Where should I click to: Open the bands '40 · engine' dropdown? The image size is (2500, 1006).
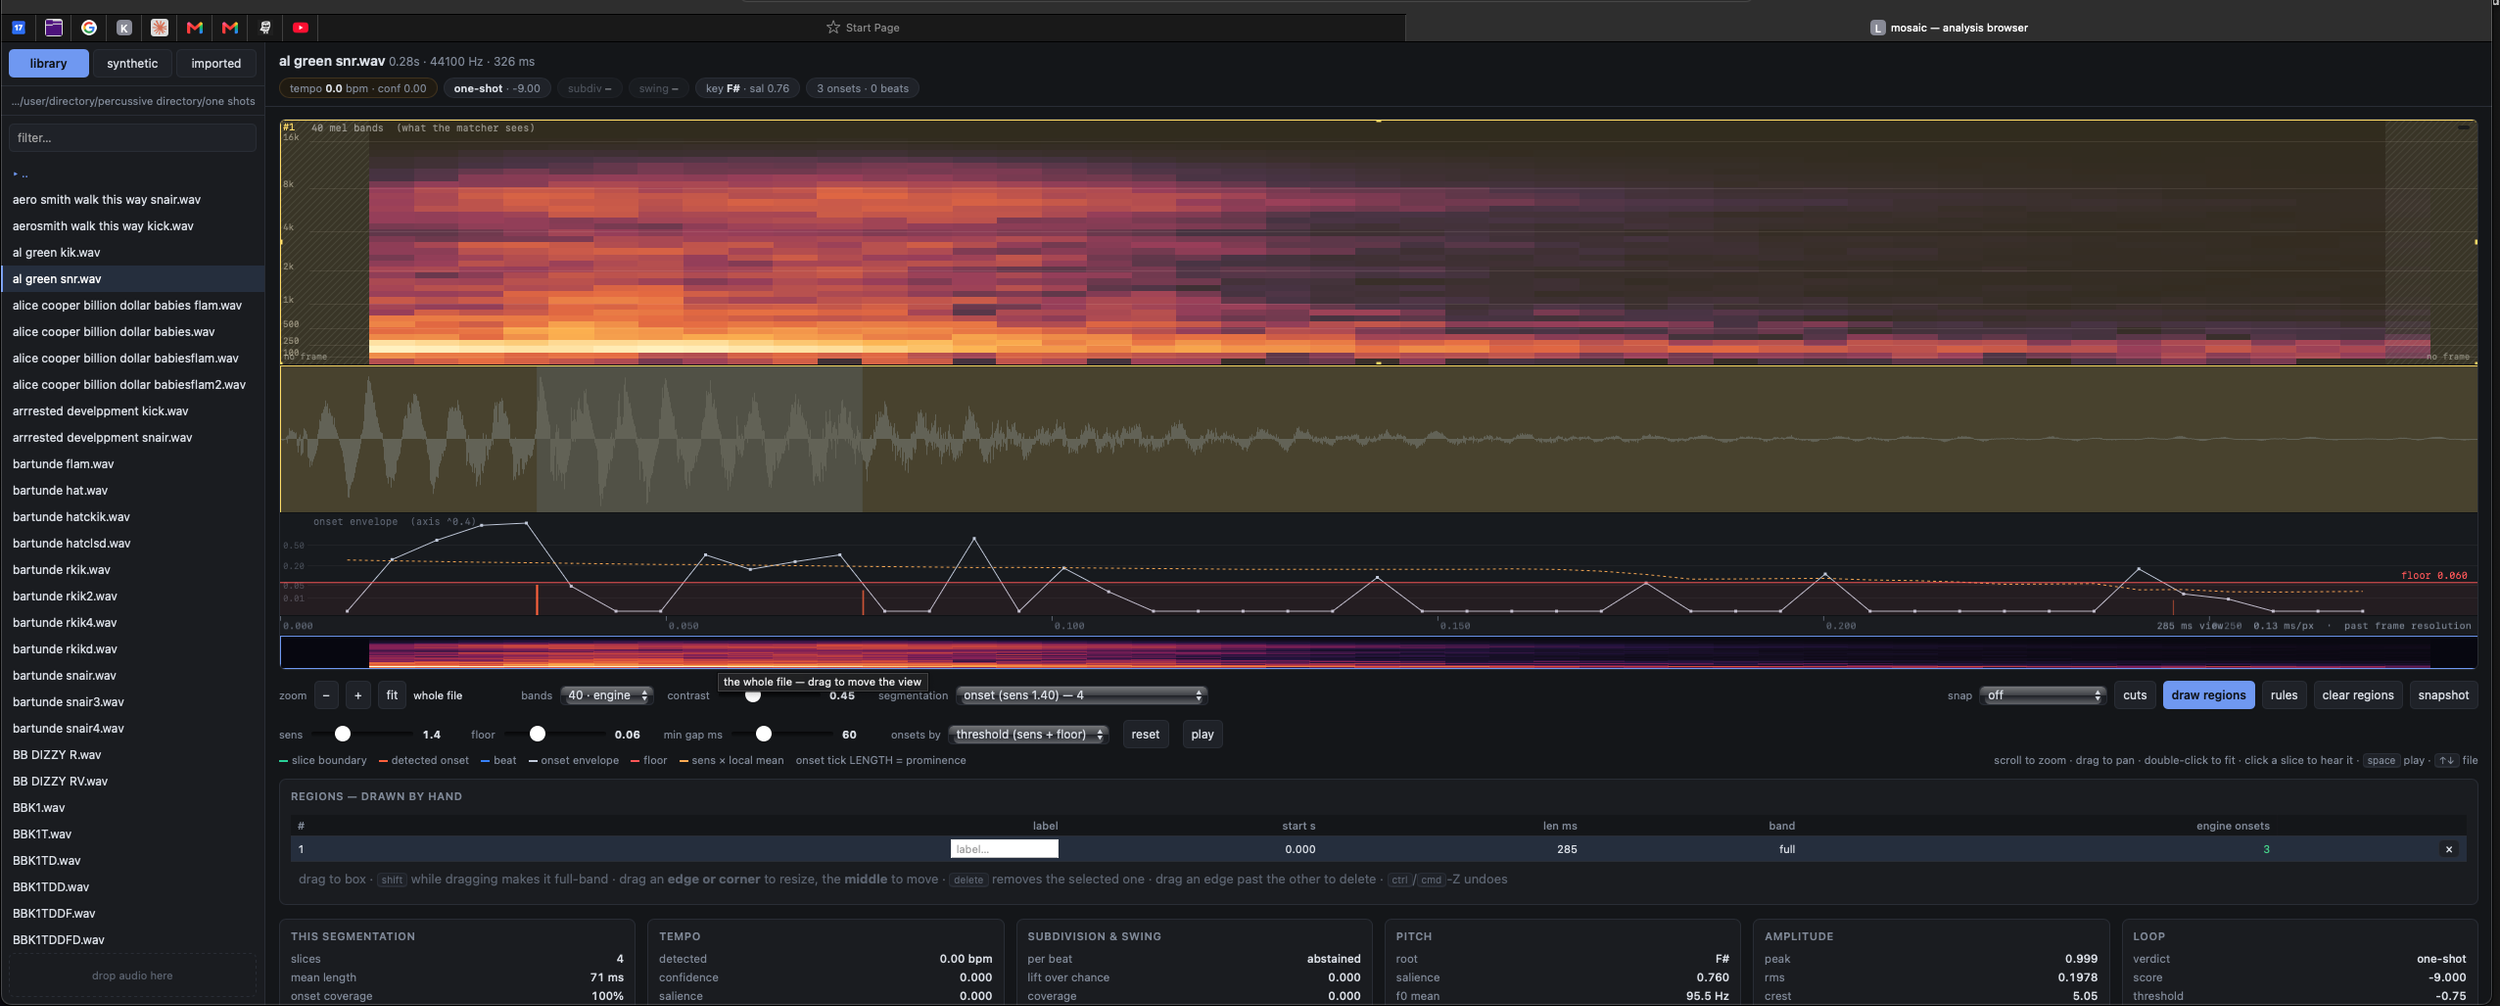(x=607, y=695)
